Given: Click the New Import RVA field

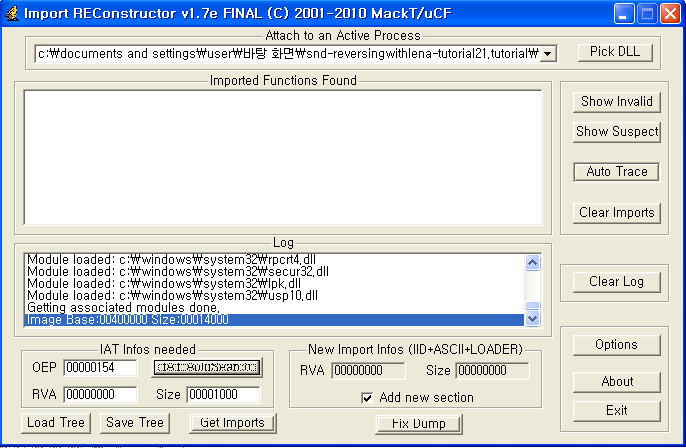Looking at the screenshot, I should click(368, 371).
